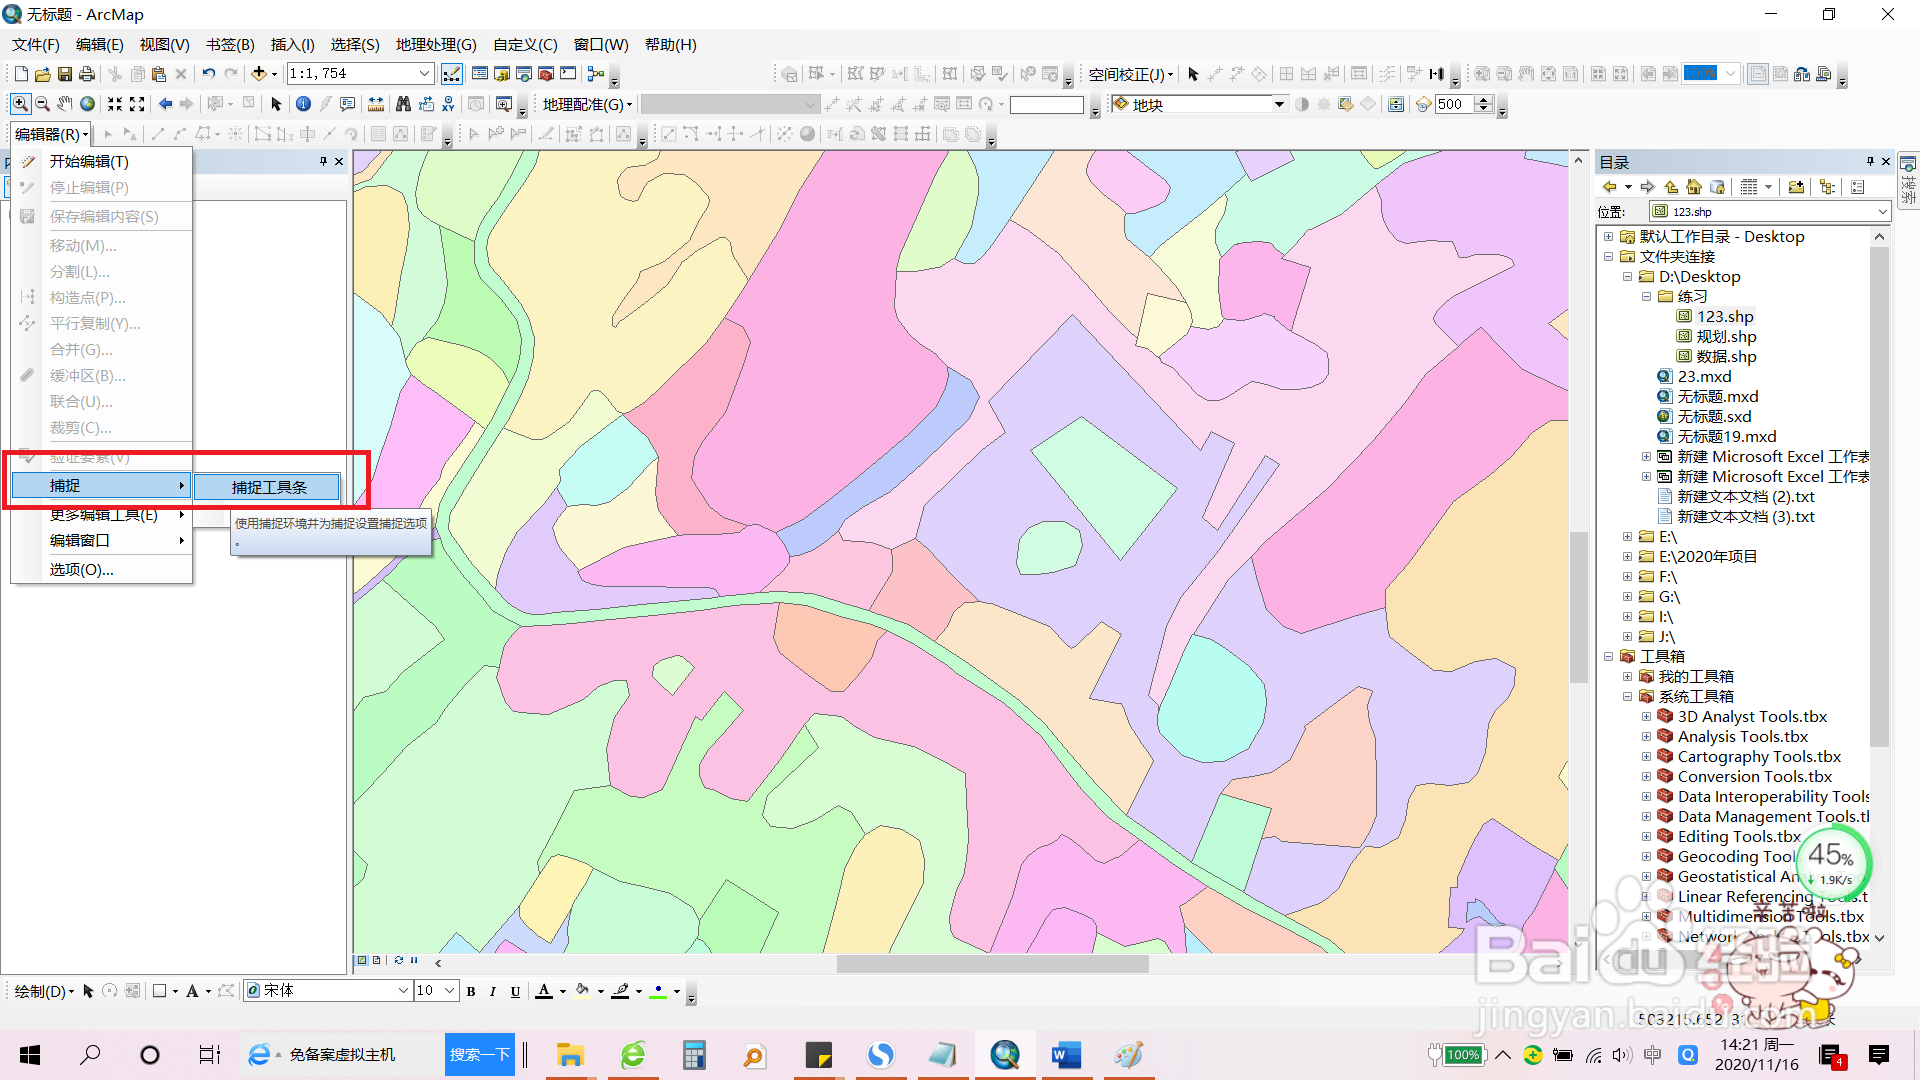1920x1080 pixels.
Task: Open the Find binoculars tool
Action: (x=403, y=104)
